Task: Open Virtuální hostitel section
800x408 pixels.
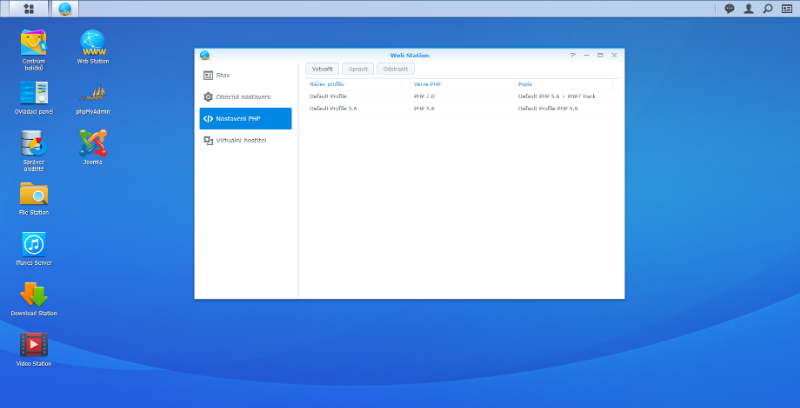Action: [245, 140]
